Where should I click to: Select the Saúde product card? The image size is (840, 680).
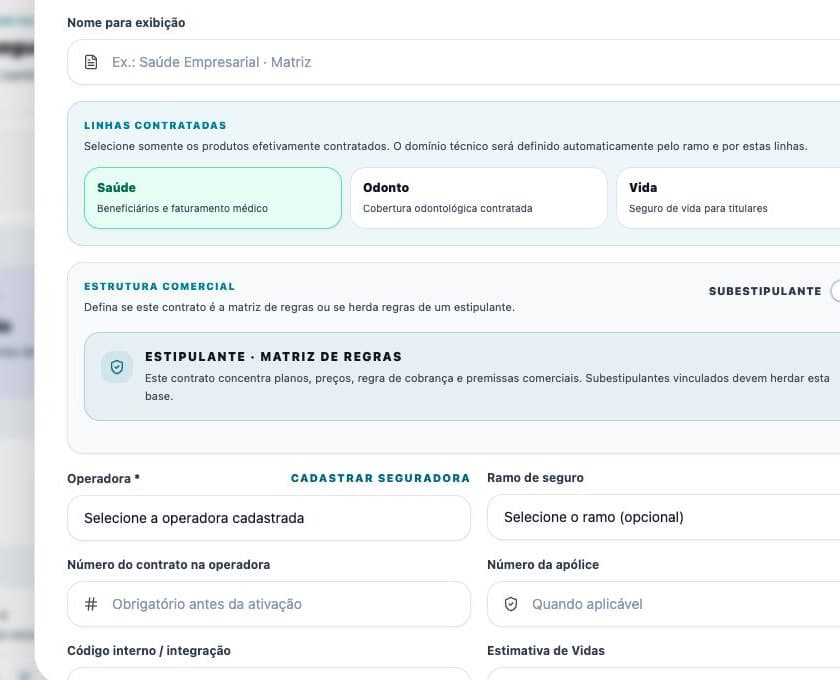(x=213, y=198)
